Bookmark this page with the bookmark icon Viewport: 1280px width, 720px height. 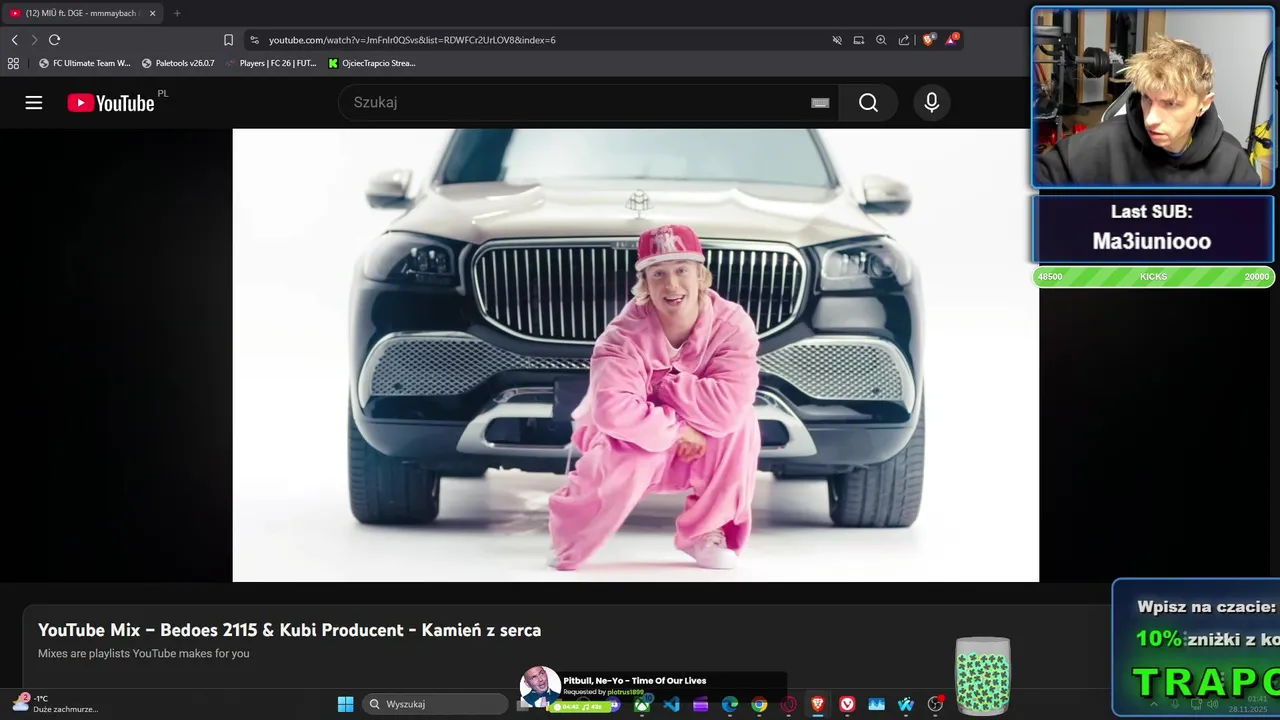pos(228,40)
